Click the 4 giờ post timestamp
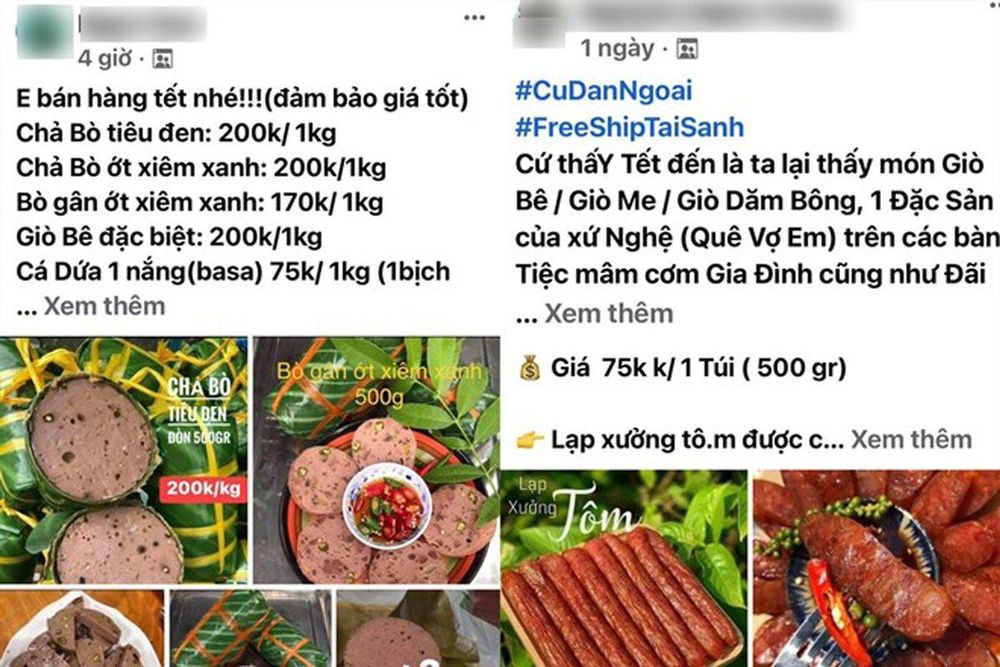1000x667 pixels. (105, 59)
